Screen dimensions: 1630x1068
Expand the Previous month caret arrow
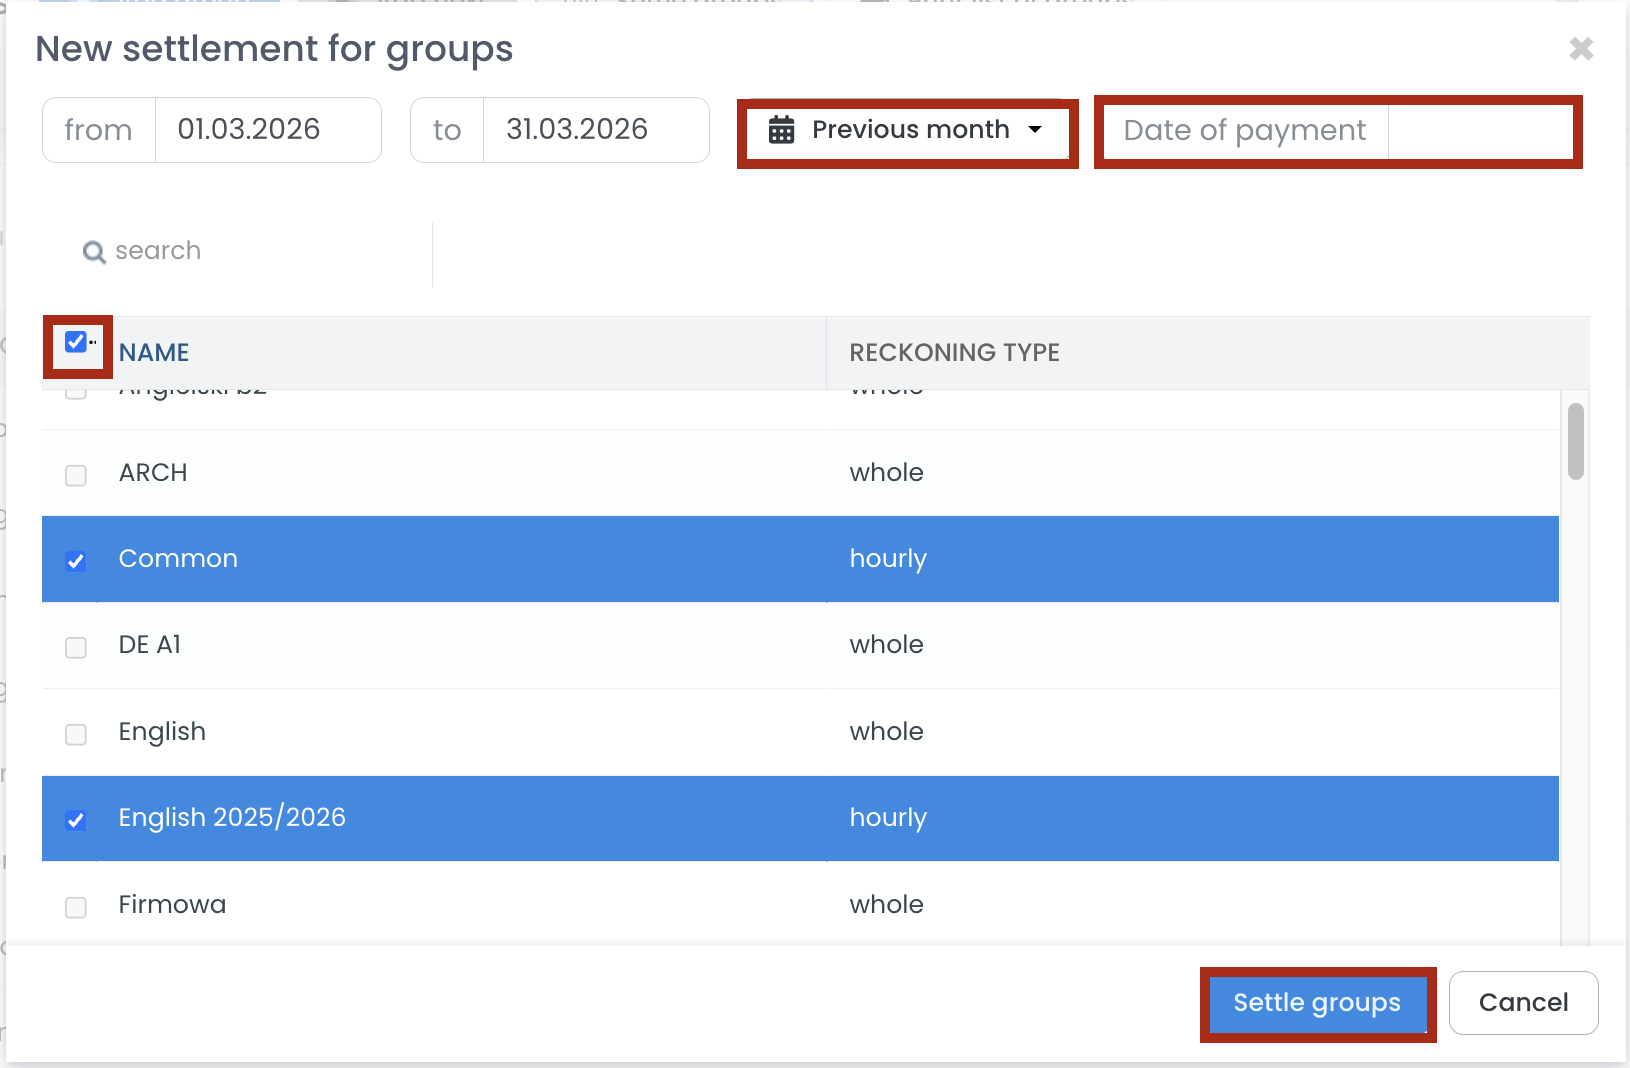point(1035,130)
